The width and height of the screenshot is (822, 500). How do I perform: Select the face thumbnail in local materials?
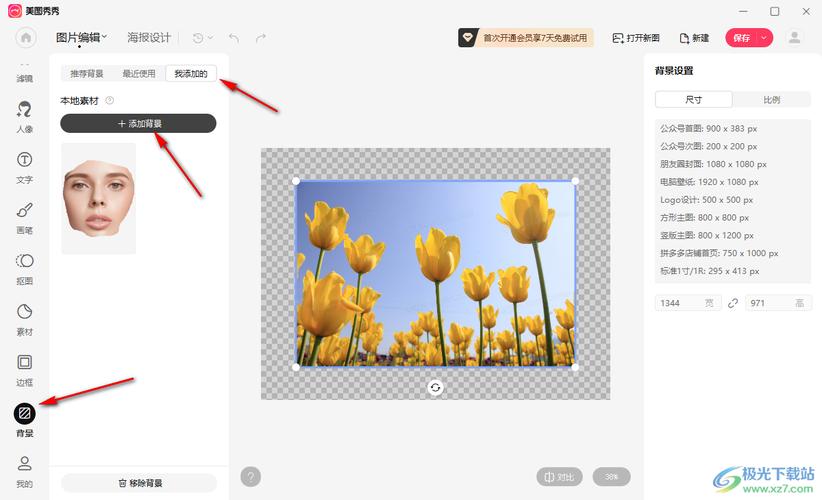click(x=98, y=197)
